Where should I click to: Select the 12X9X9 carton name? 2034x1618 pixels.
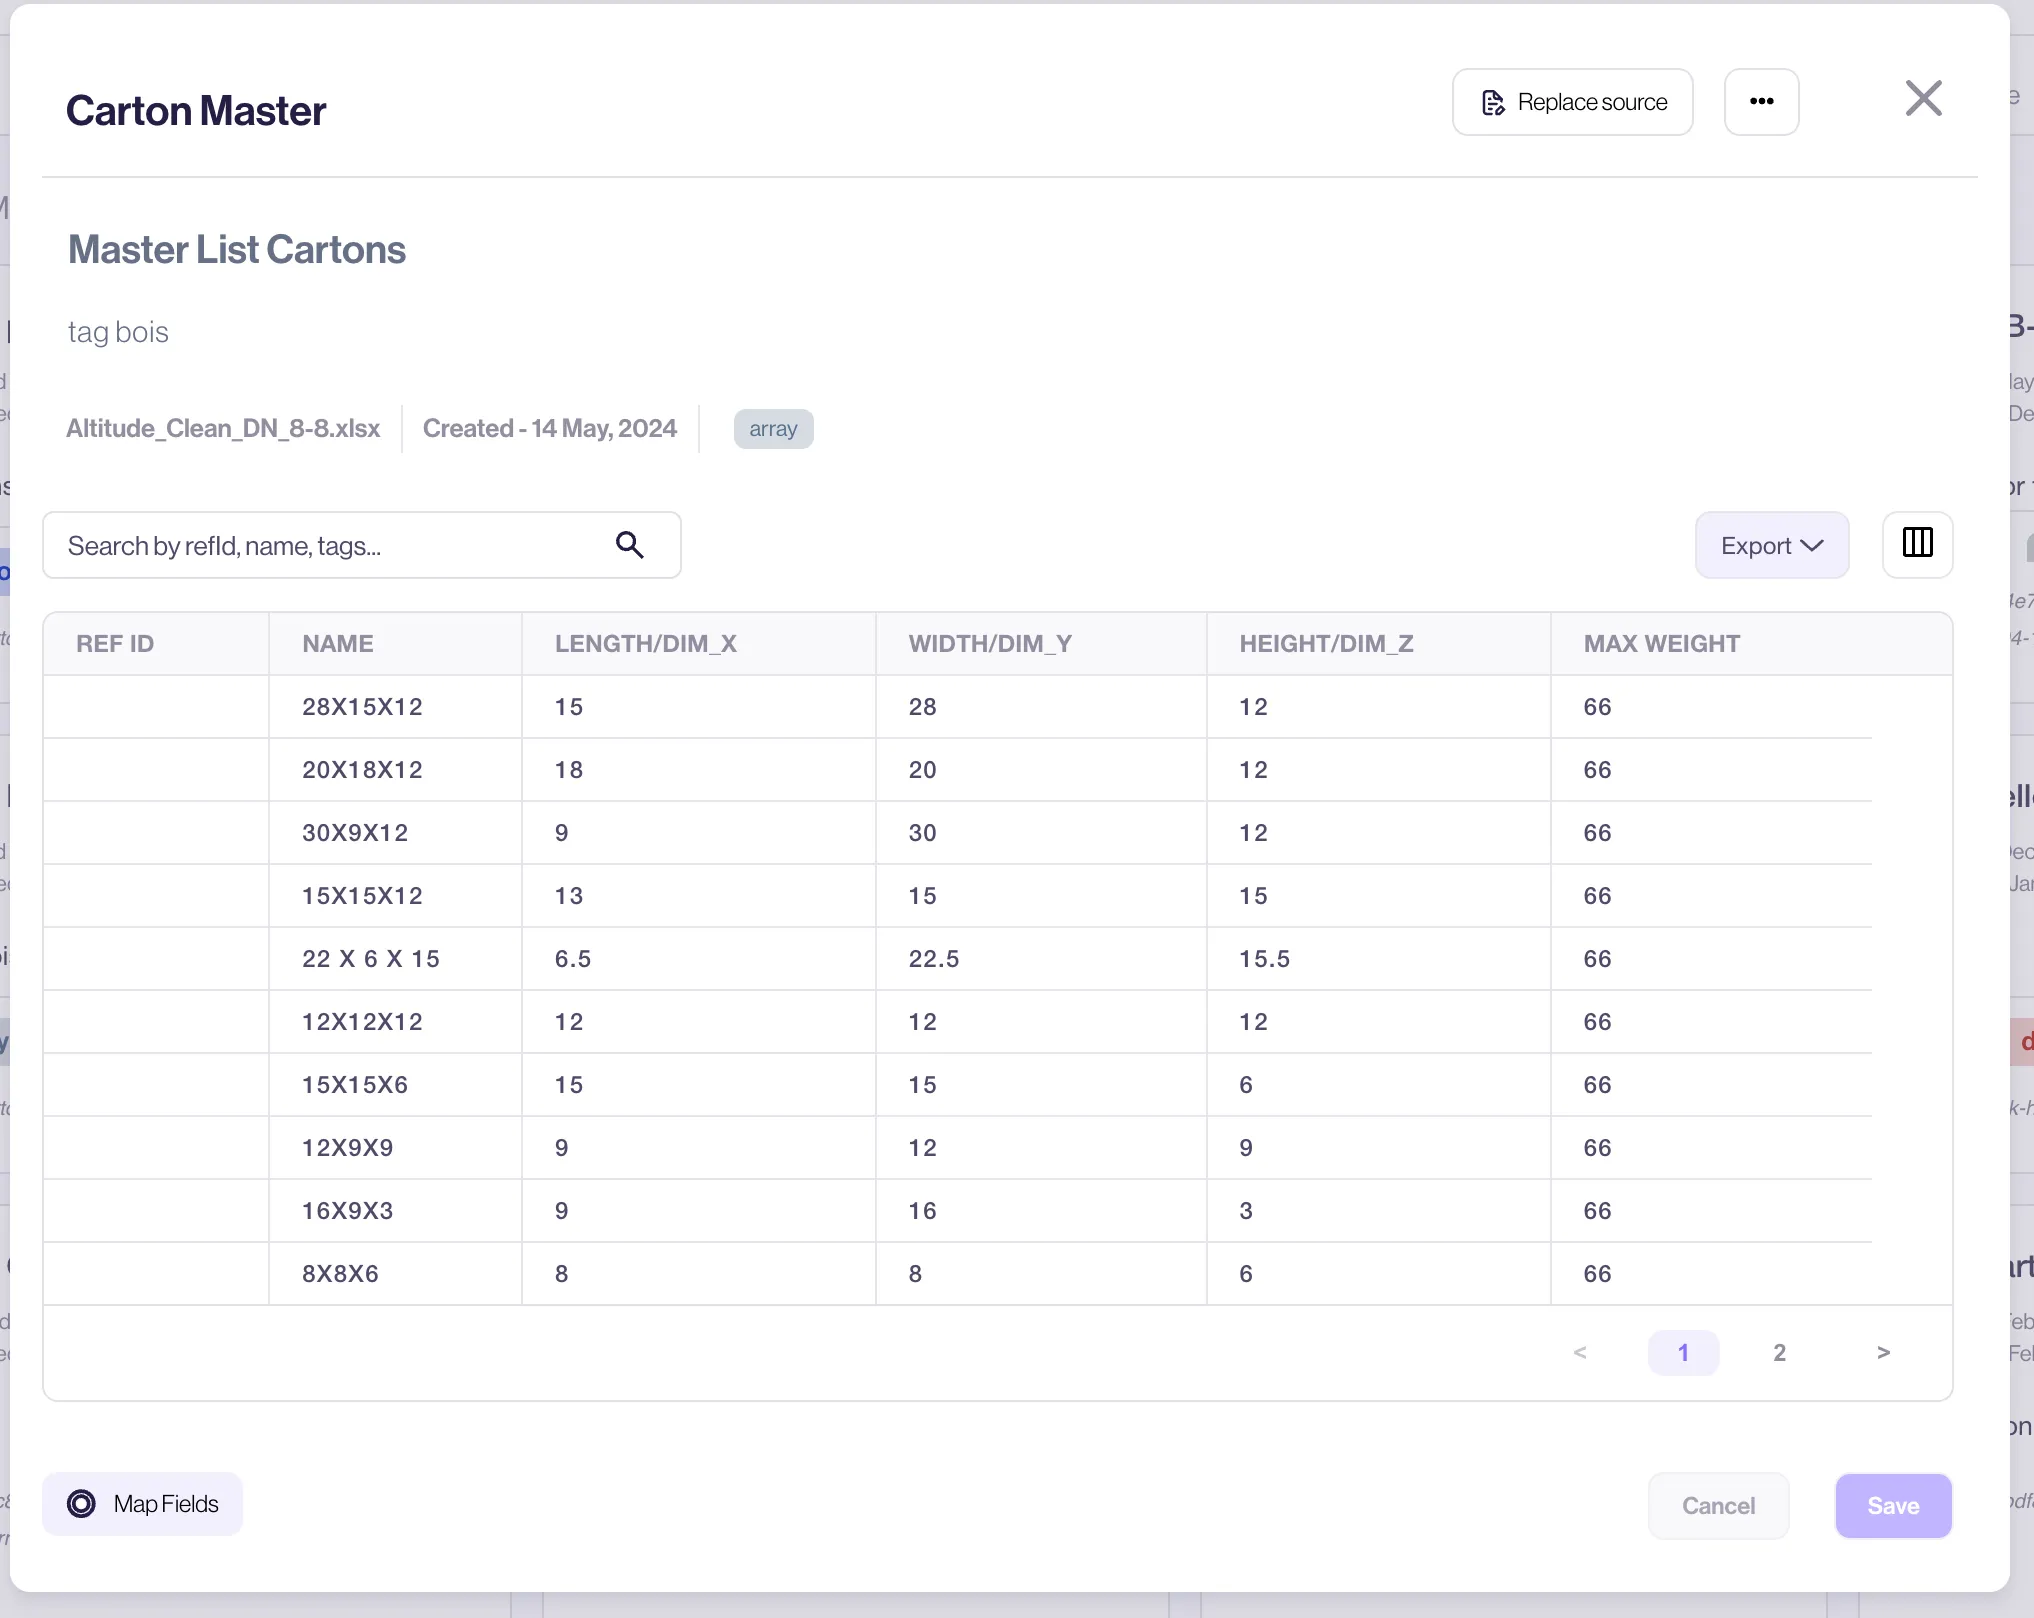click(347, 1148)
